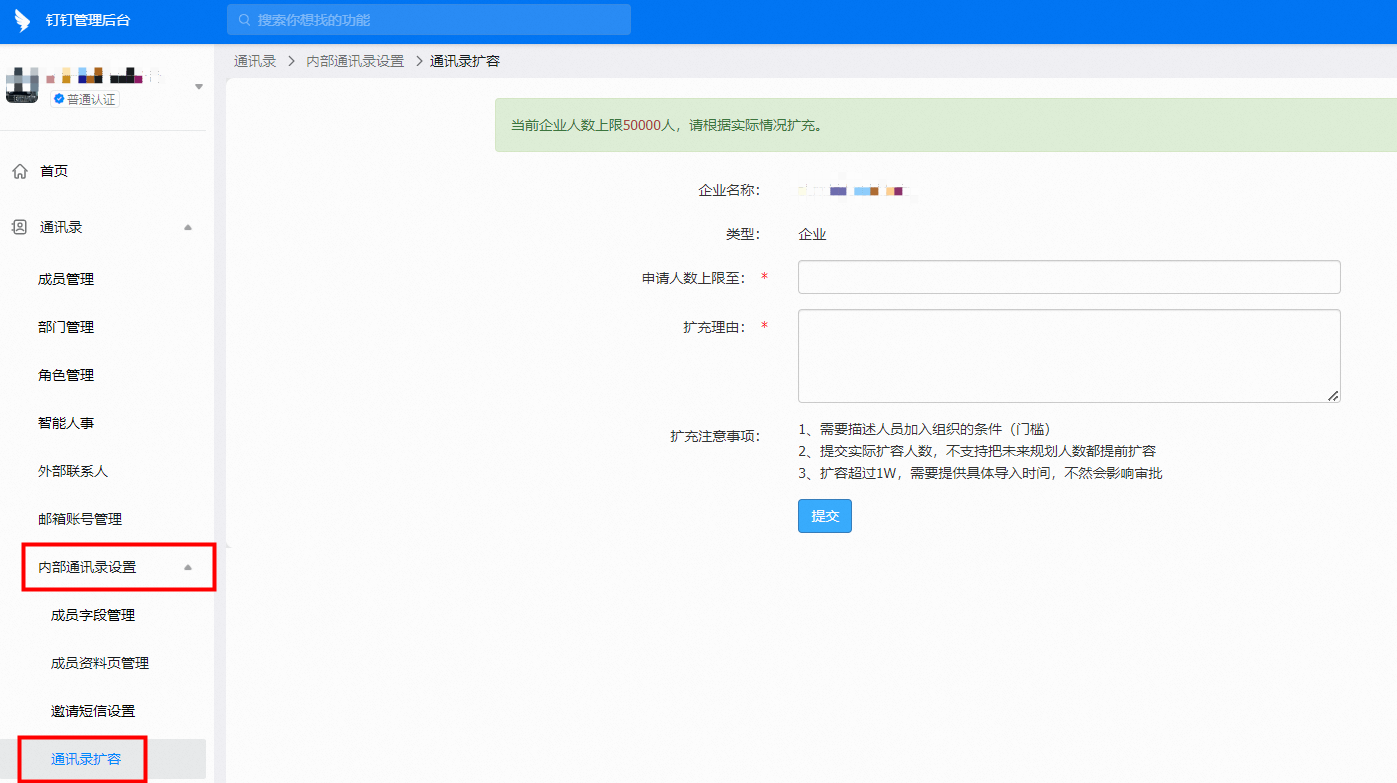Click the 通讯录 breadcrumb link

pos(255,61)
